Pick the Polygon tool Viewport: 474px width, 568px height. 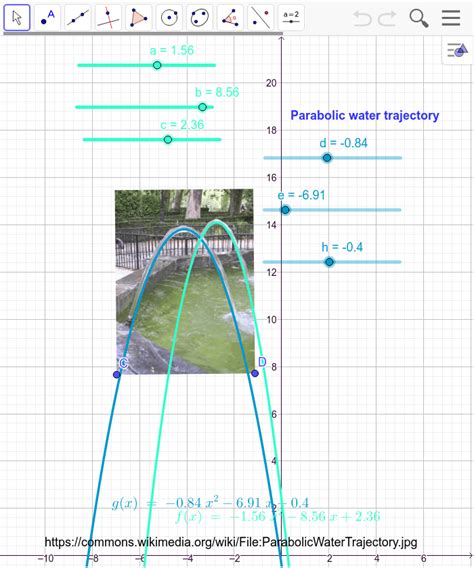[x=139, y=17]
